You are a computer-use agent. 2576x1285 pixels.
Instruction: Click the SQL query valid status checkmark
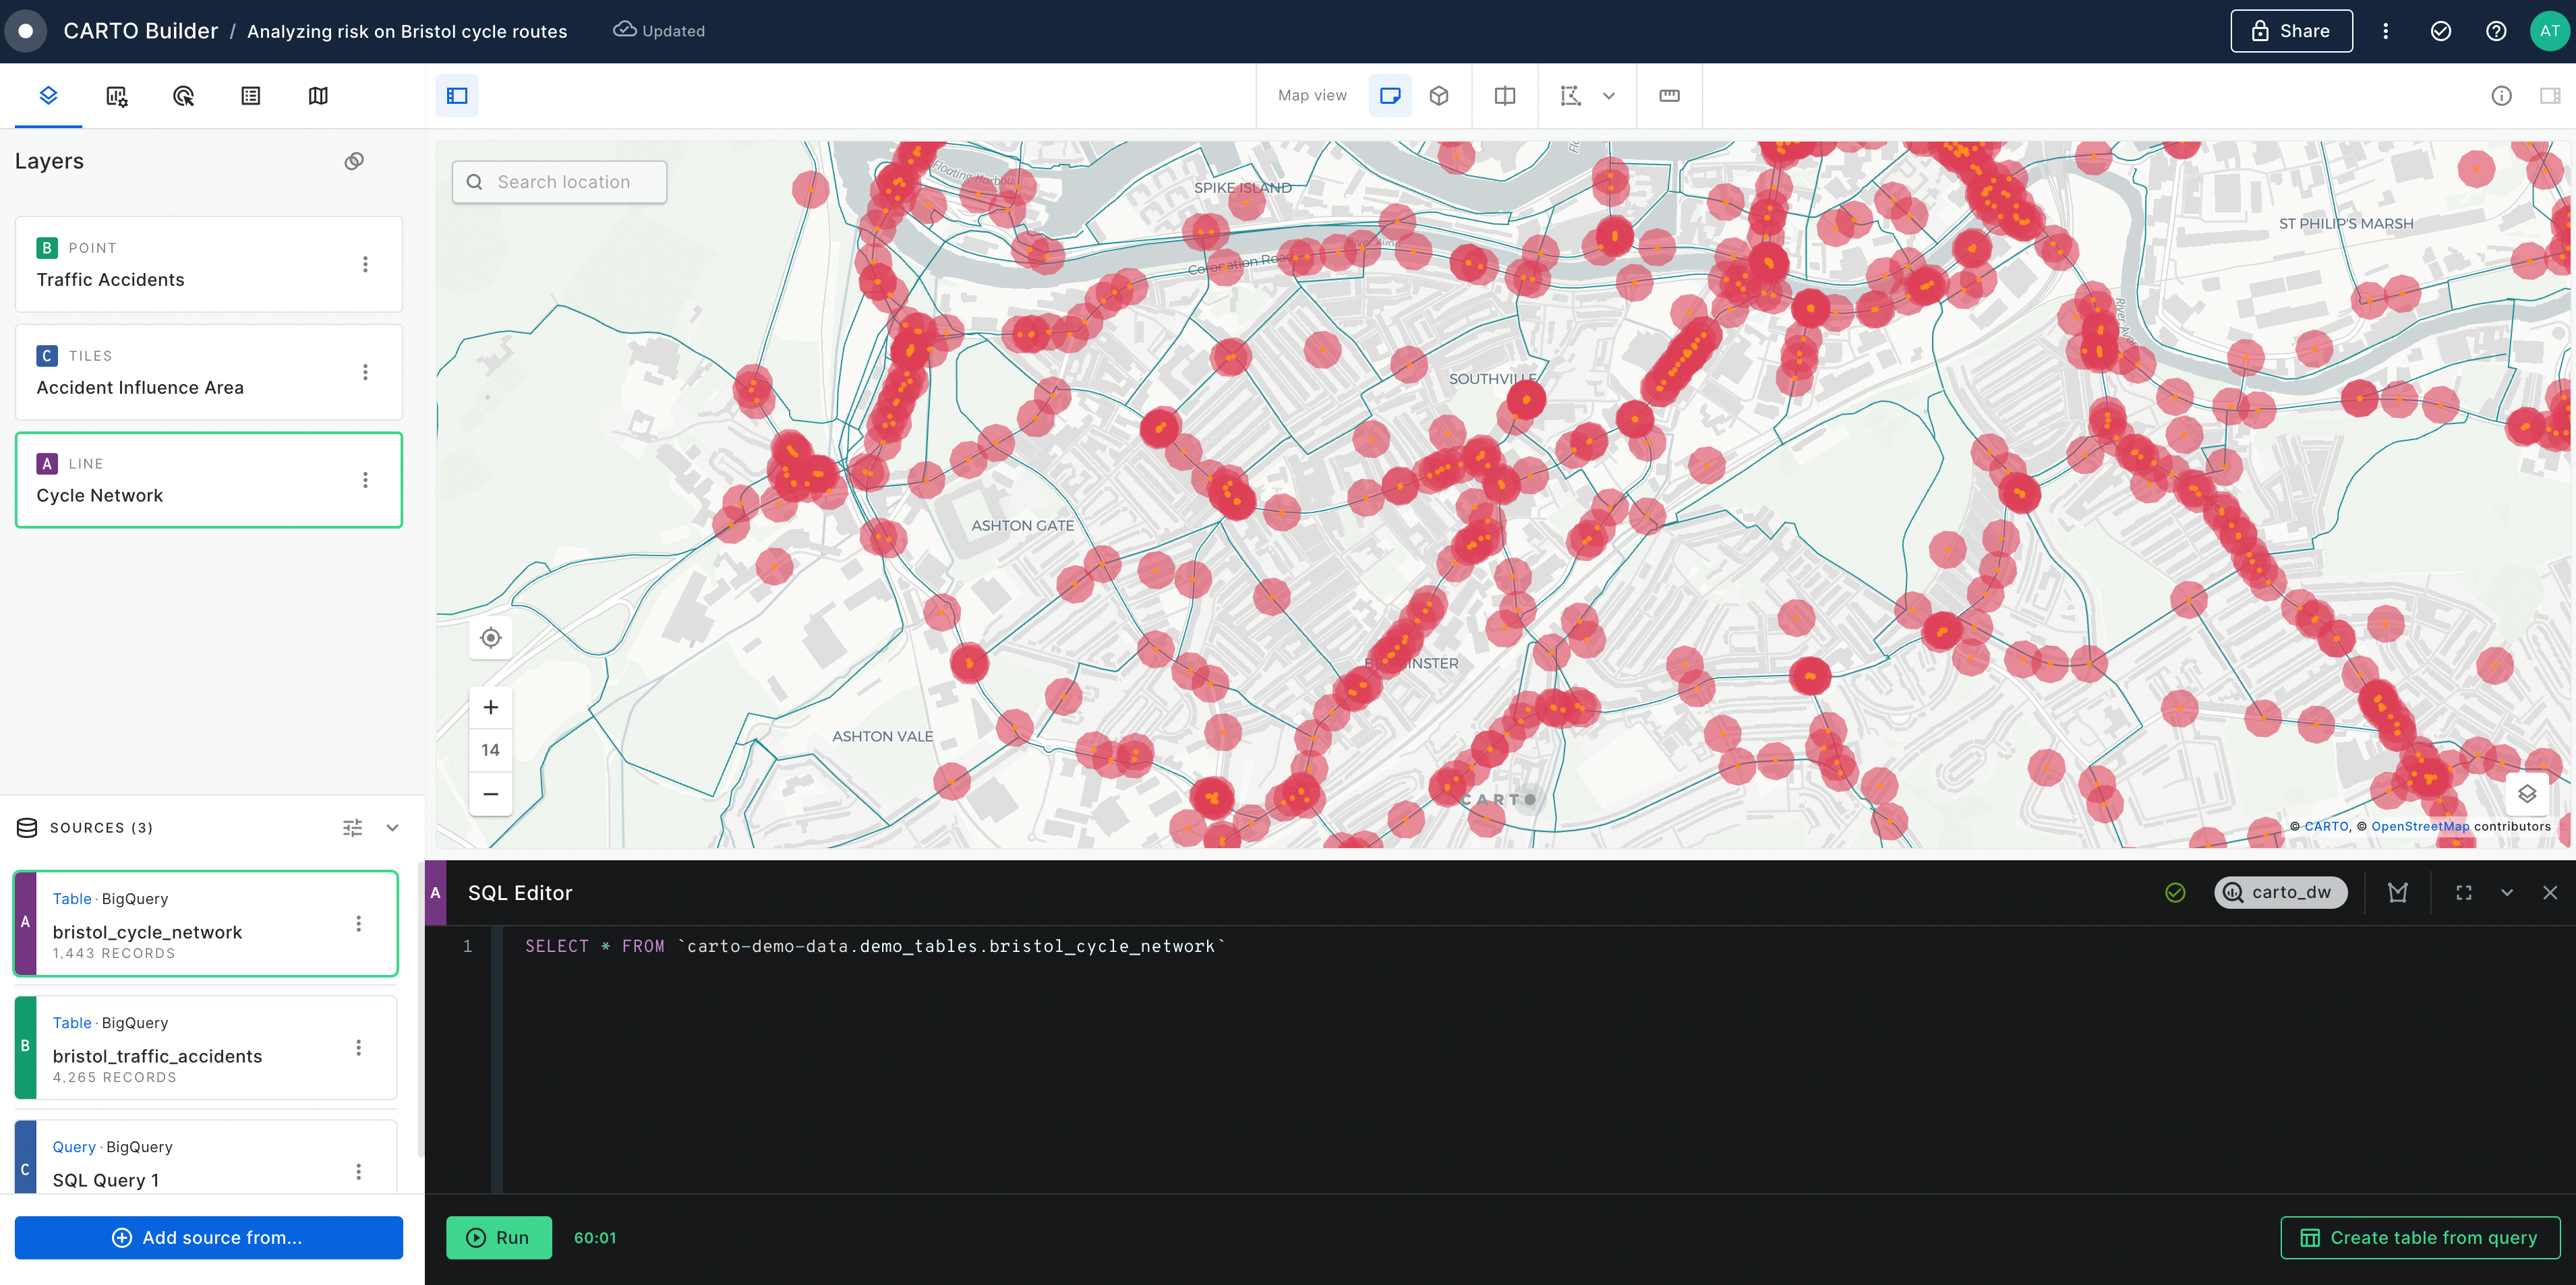pyautogui.click(x=2175, y=892)
